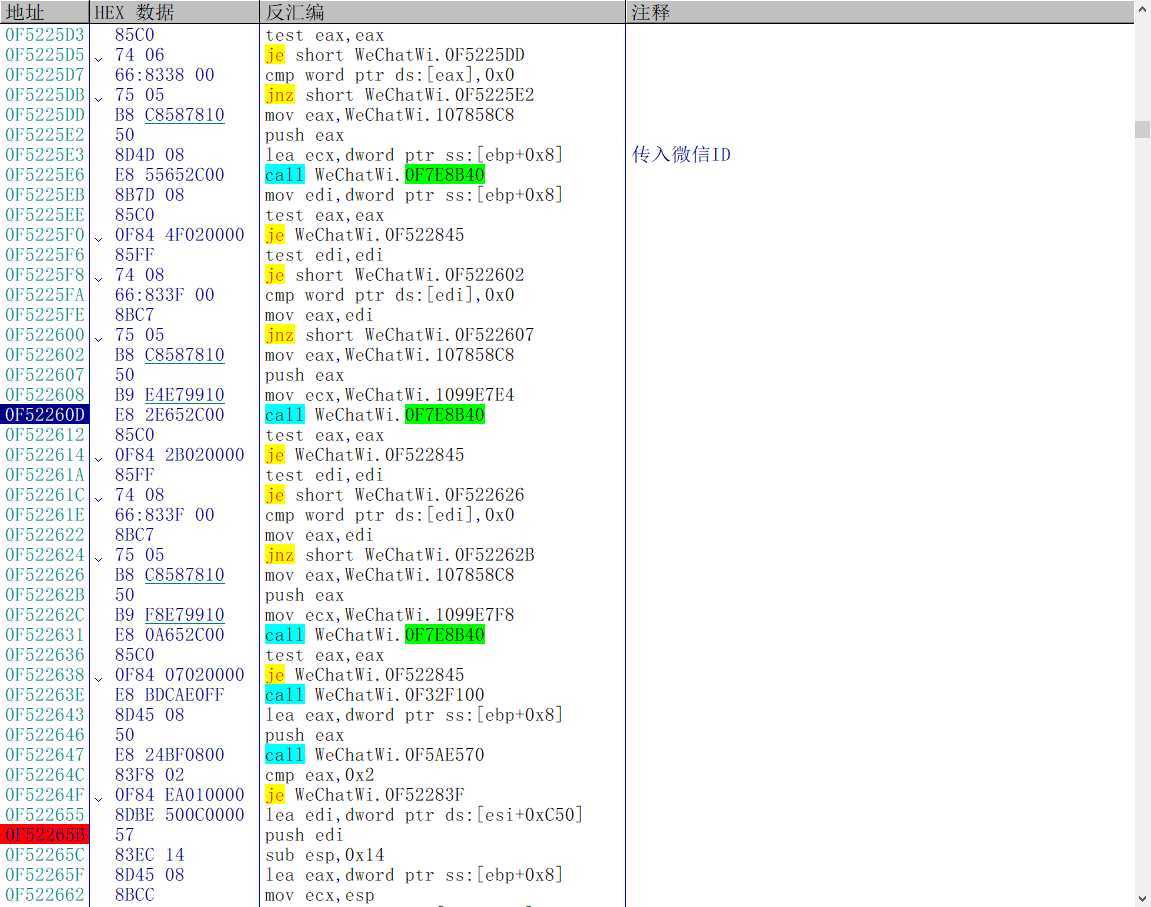Click green call target at row 0F522631

point(445,635)
